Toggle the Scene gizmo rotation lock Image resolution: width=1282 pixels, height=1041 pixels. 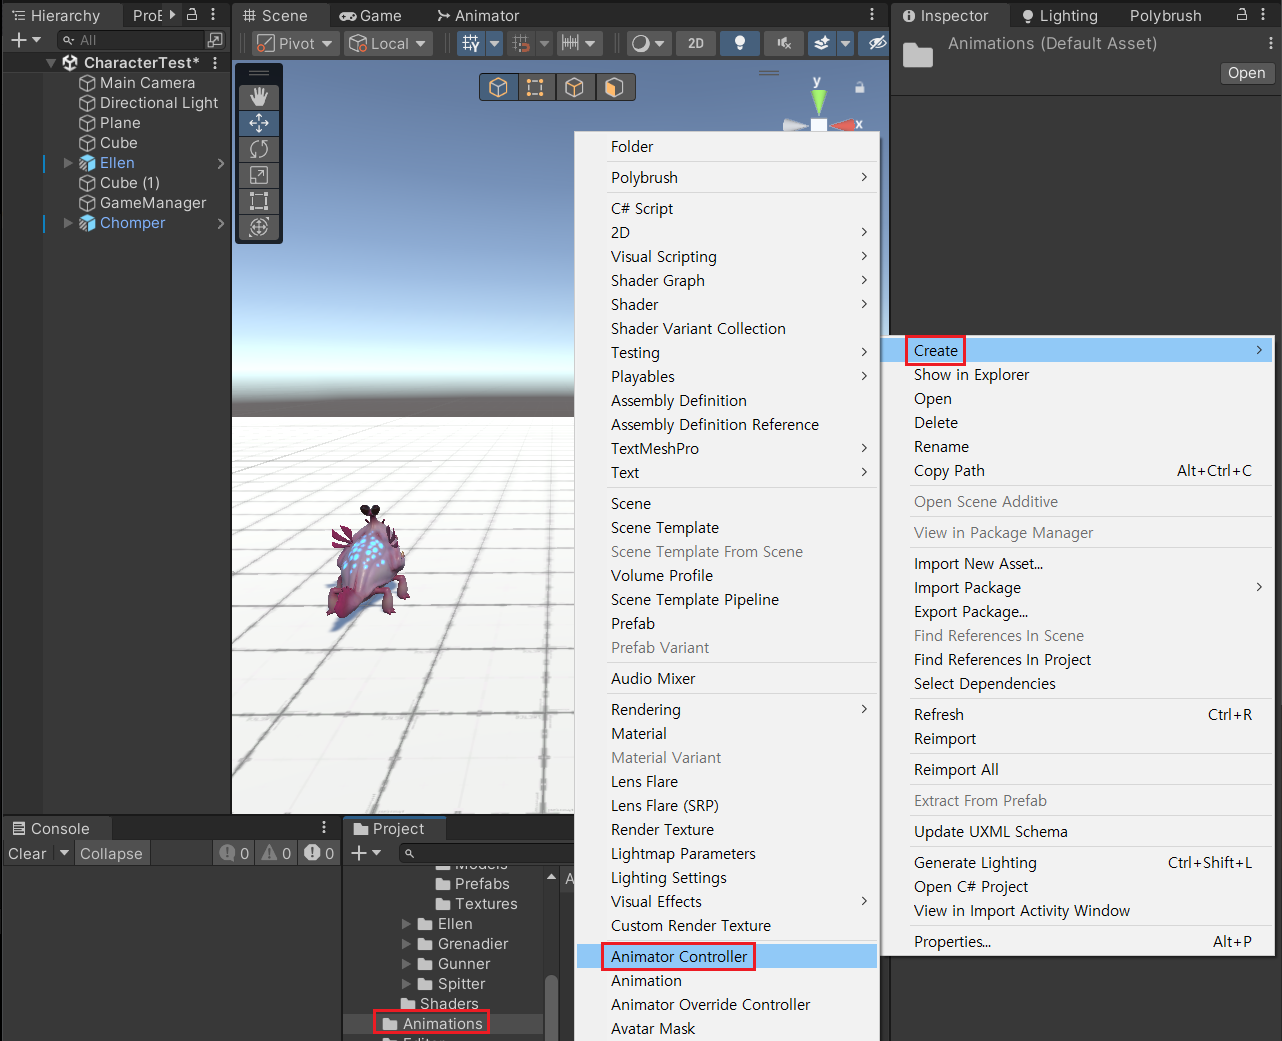point(859,88)
